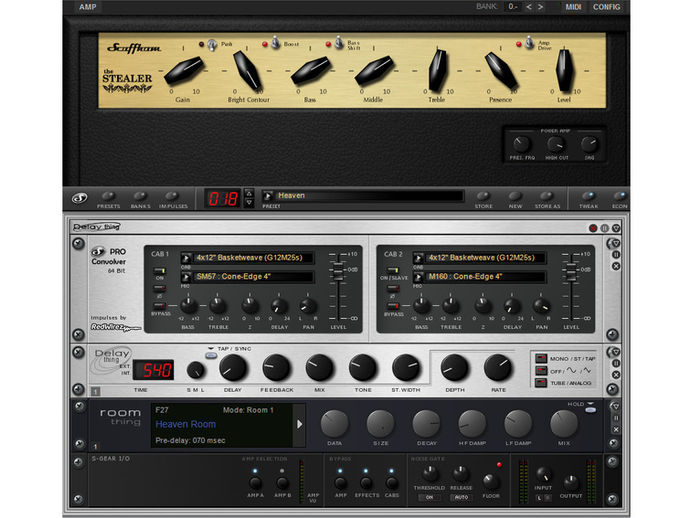Click the Amp bypass button in I/O panel
This screenshot has width=690, height=518.
click(x=340, y=483)
